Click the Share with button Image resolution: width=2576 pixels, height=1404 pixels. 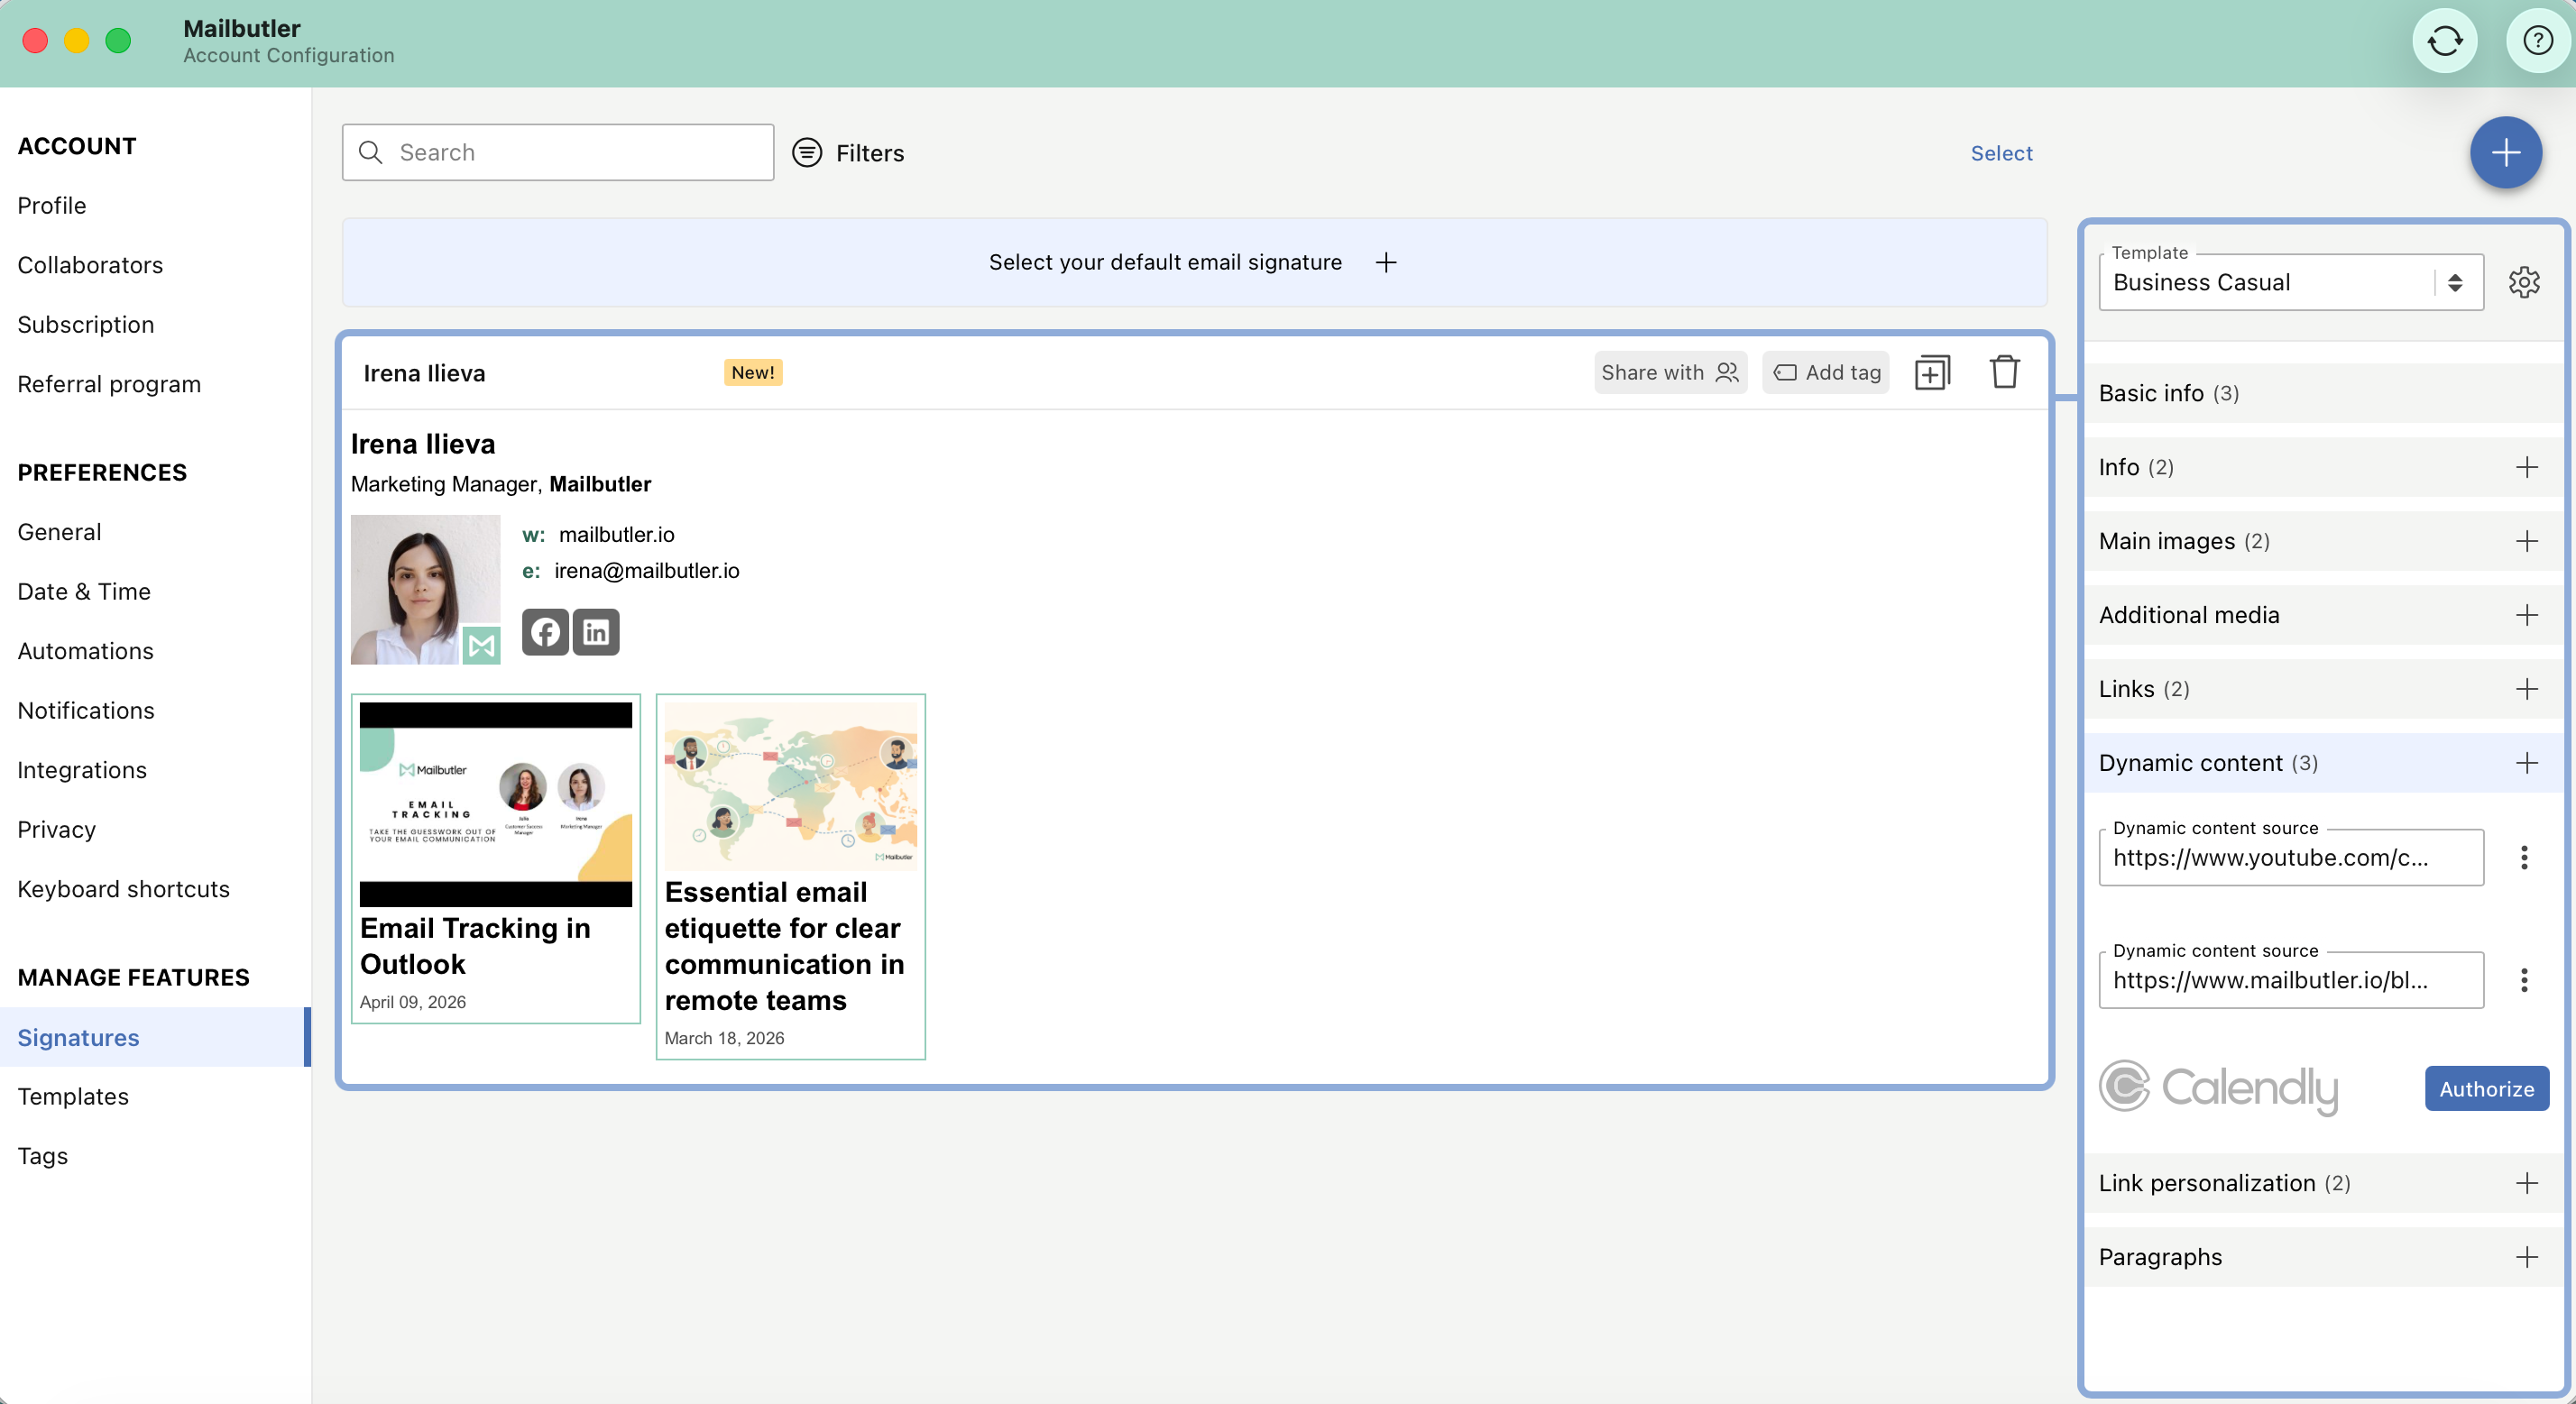pos(1670,372)
